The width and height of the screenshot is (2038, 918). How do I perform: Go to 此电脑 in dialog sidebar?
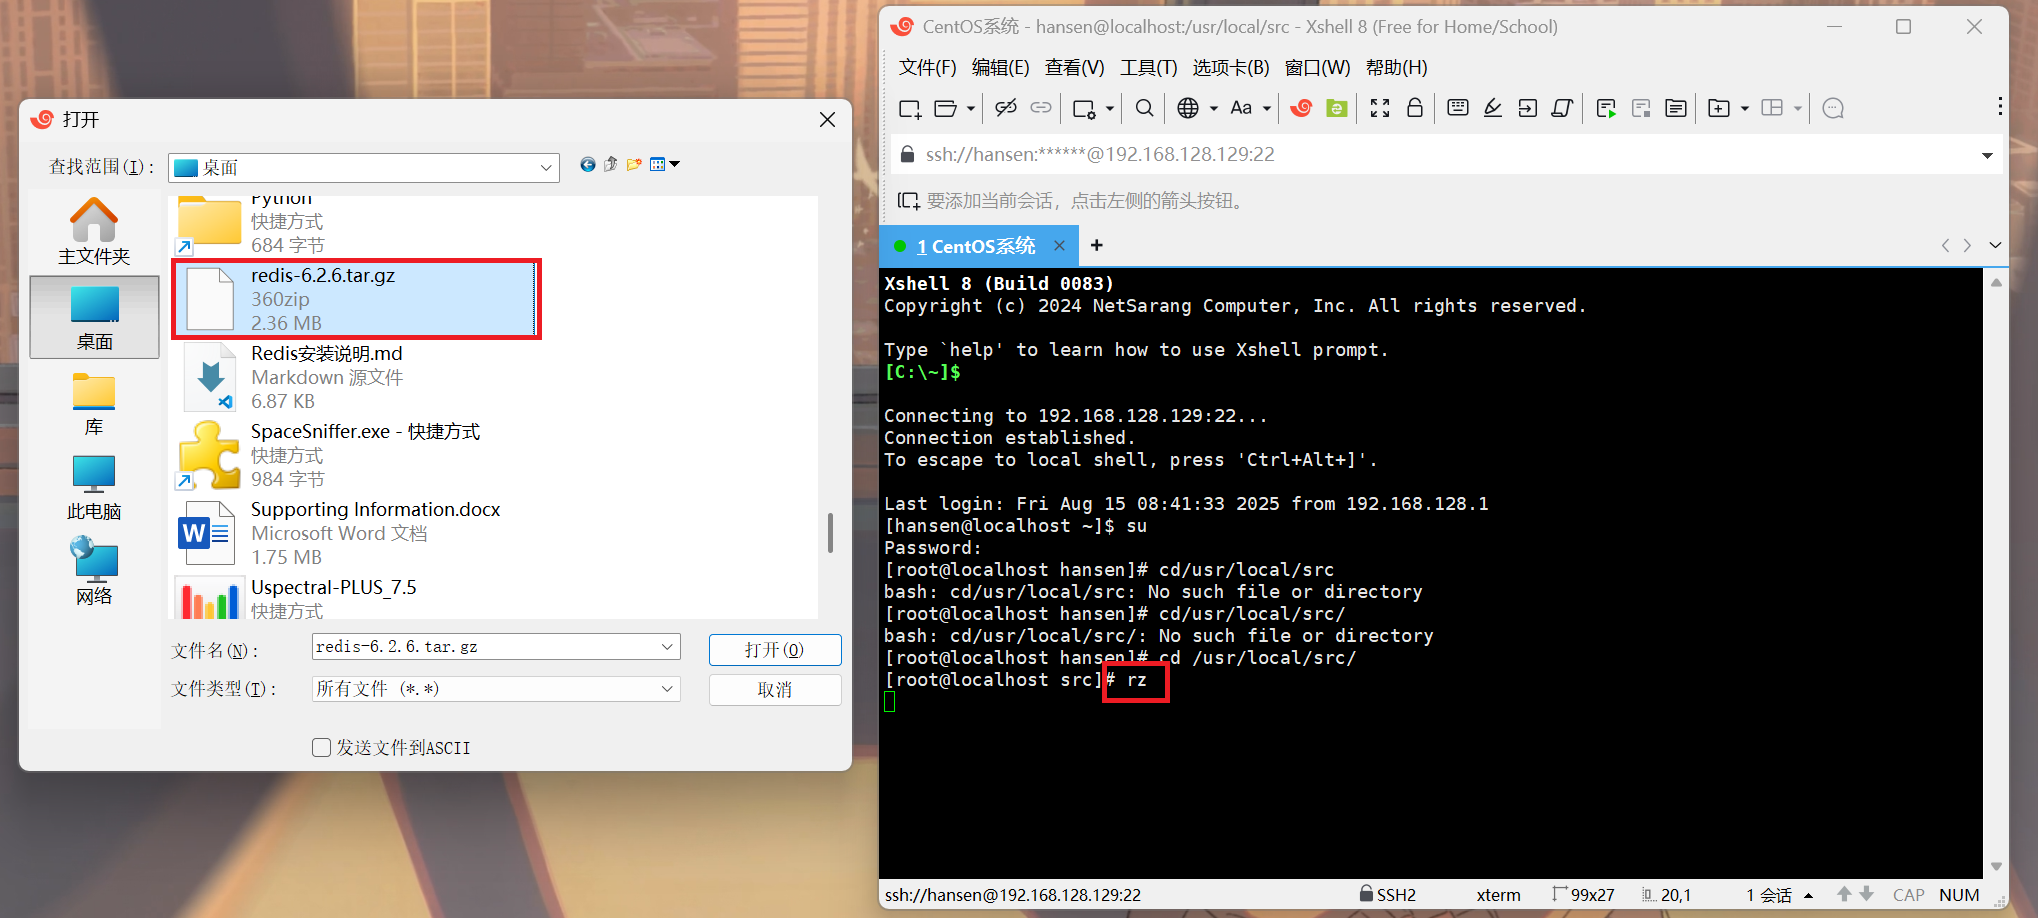tap(94, 487)
